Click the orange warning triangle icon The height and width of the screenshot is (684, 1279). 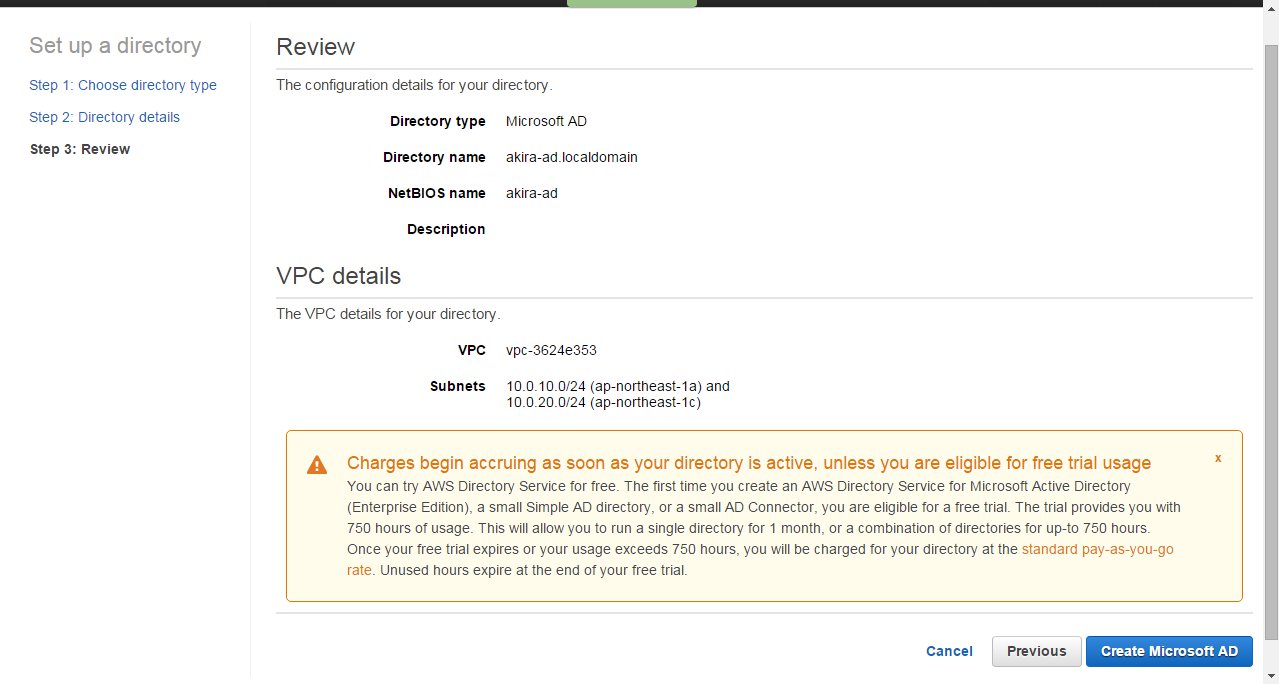pos(317,465)
